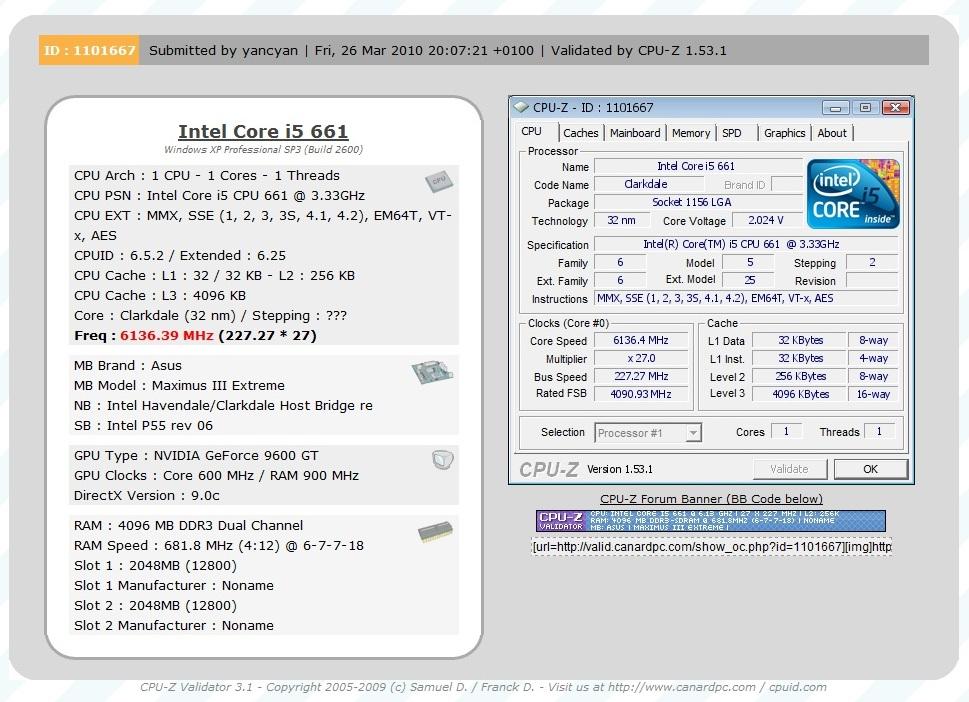Click the OK button
The height and width of the screenshot is (702, 969).
click(870, 469)
